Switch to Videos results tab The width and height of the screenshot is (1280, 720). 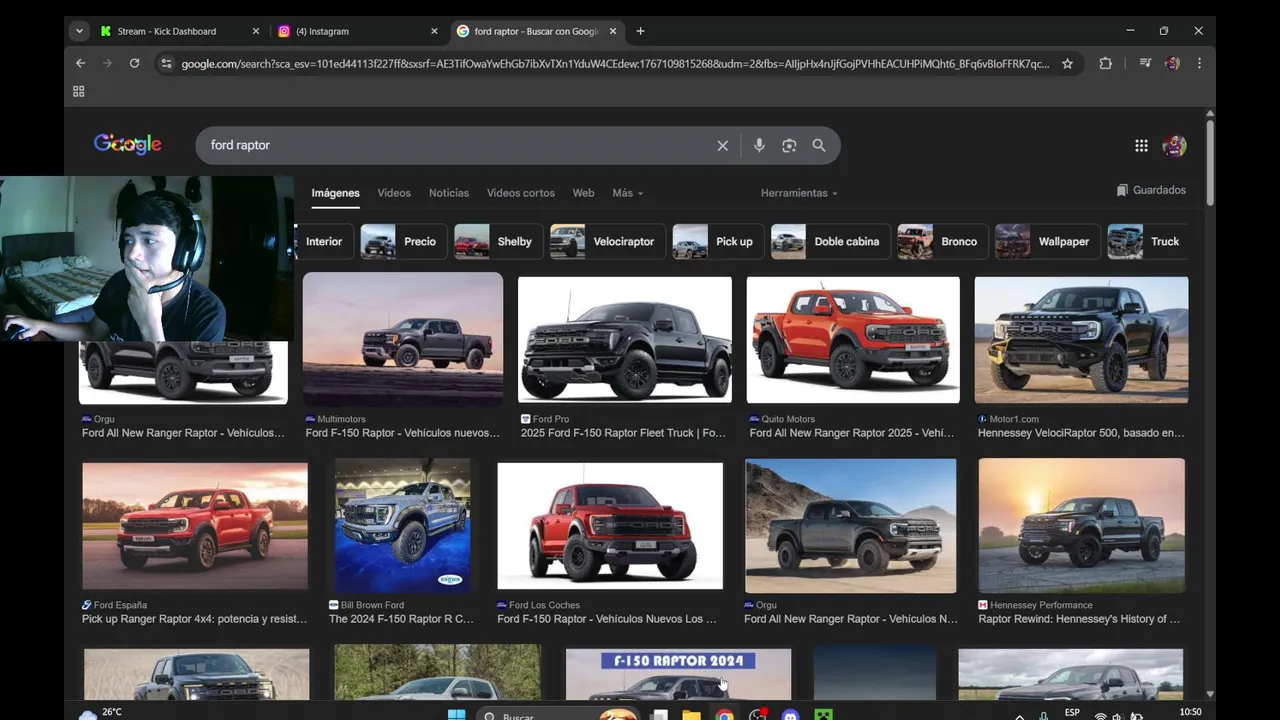(394, 193)
